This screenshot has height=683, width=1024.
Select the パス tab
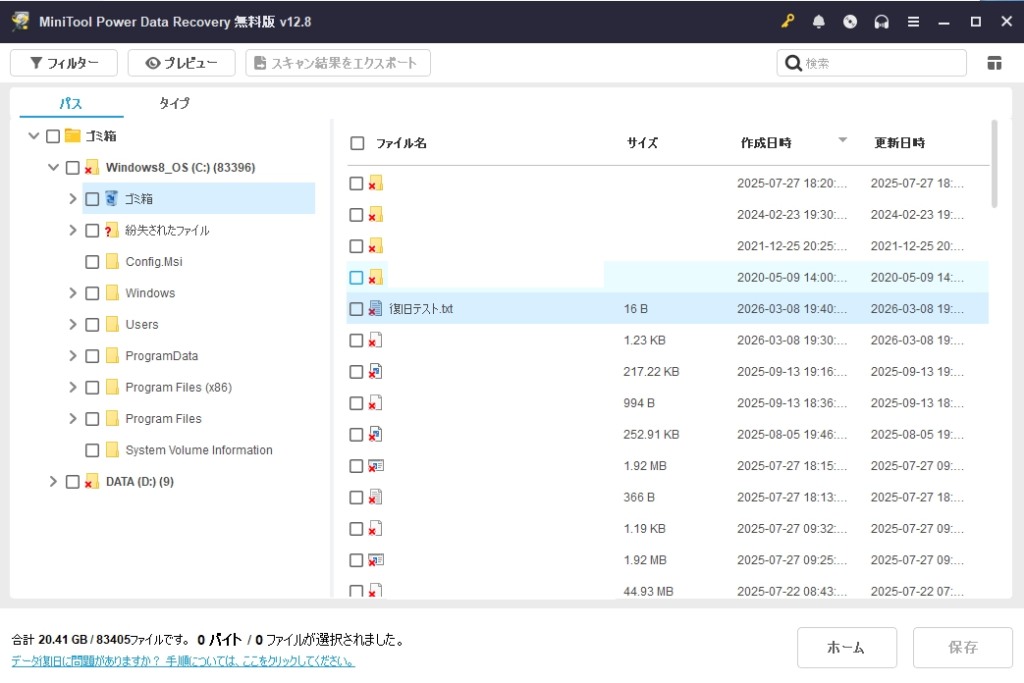pyautogui.click(x=70, y=103)
